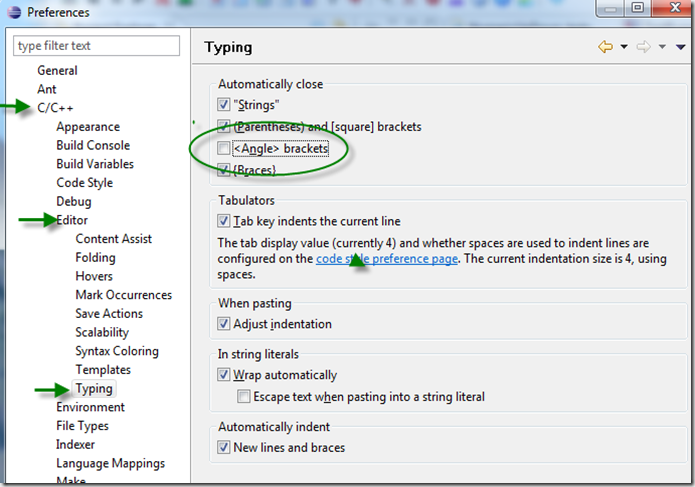Toggle Wrap automatically in string literals
This screenshot has width=695, height=487.
pyautogui.click(x=223, y=375)
